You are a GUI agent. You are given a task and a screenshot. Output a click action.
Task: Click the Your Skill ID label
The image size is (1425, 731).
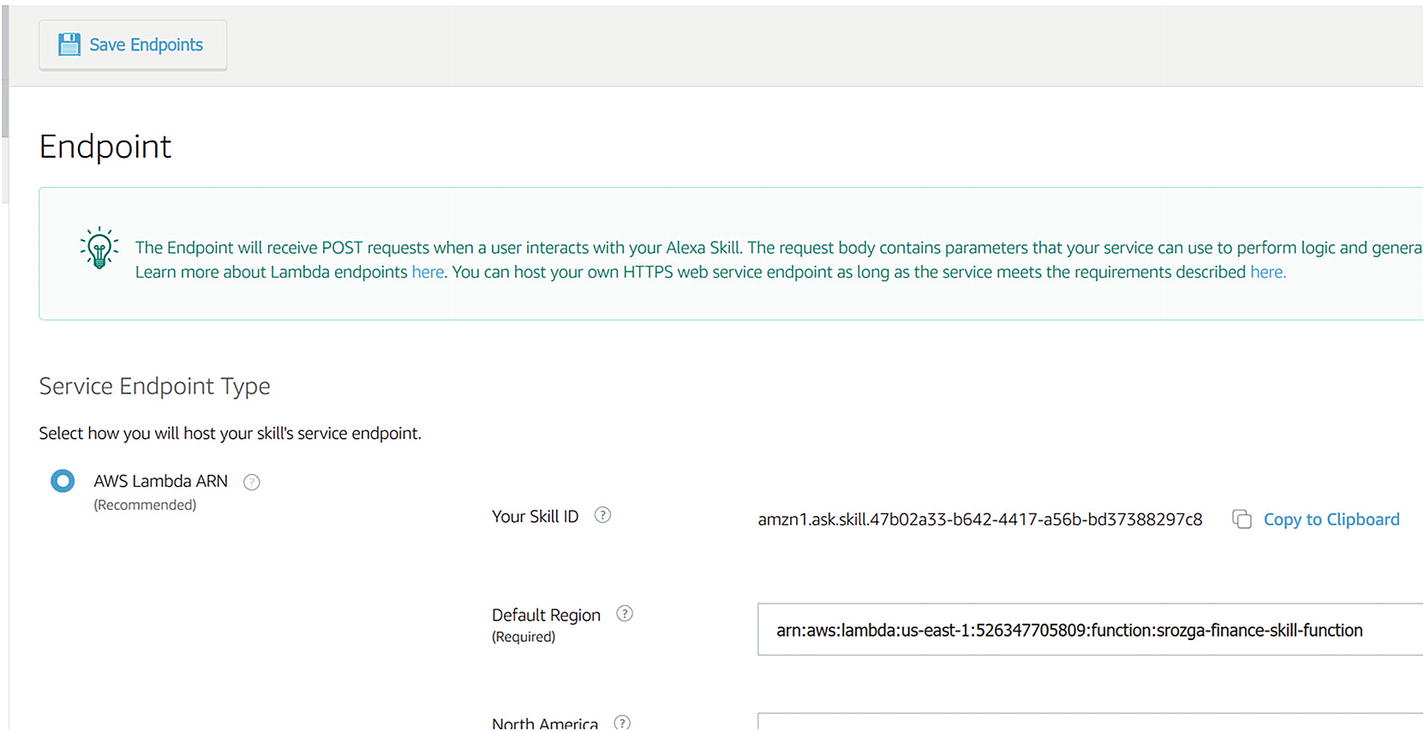point(535,517)
